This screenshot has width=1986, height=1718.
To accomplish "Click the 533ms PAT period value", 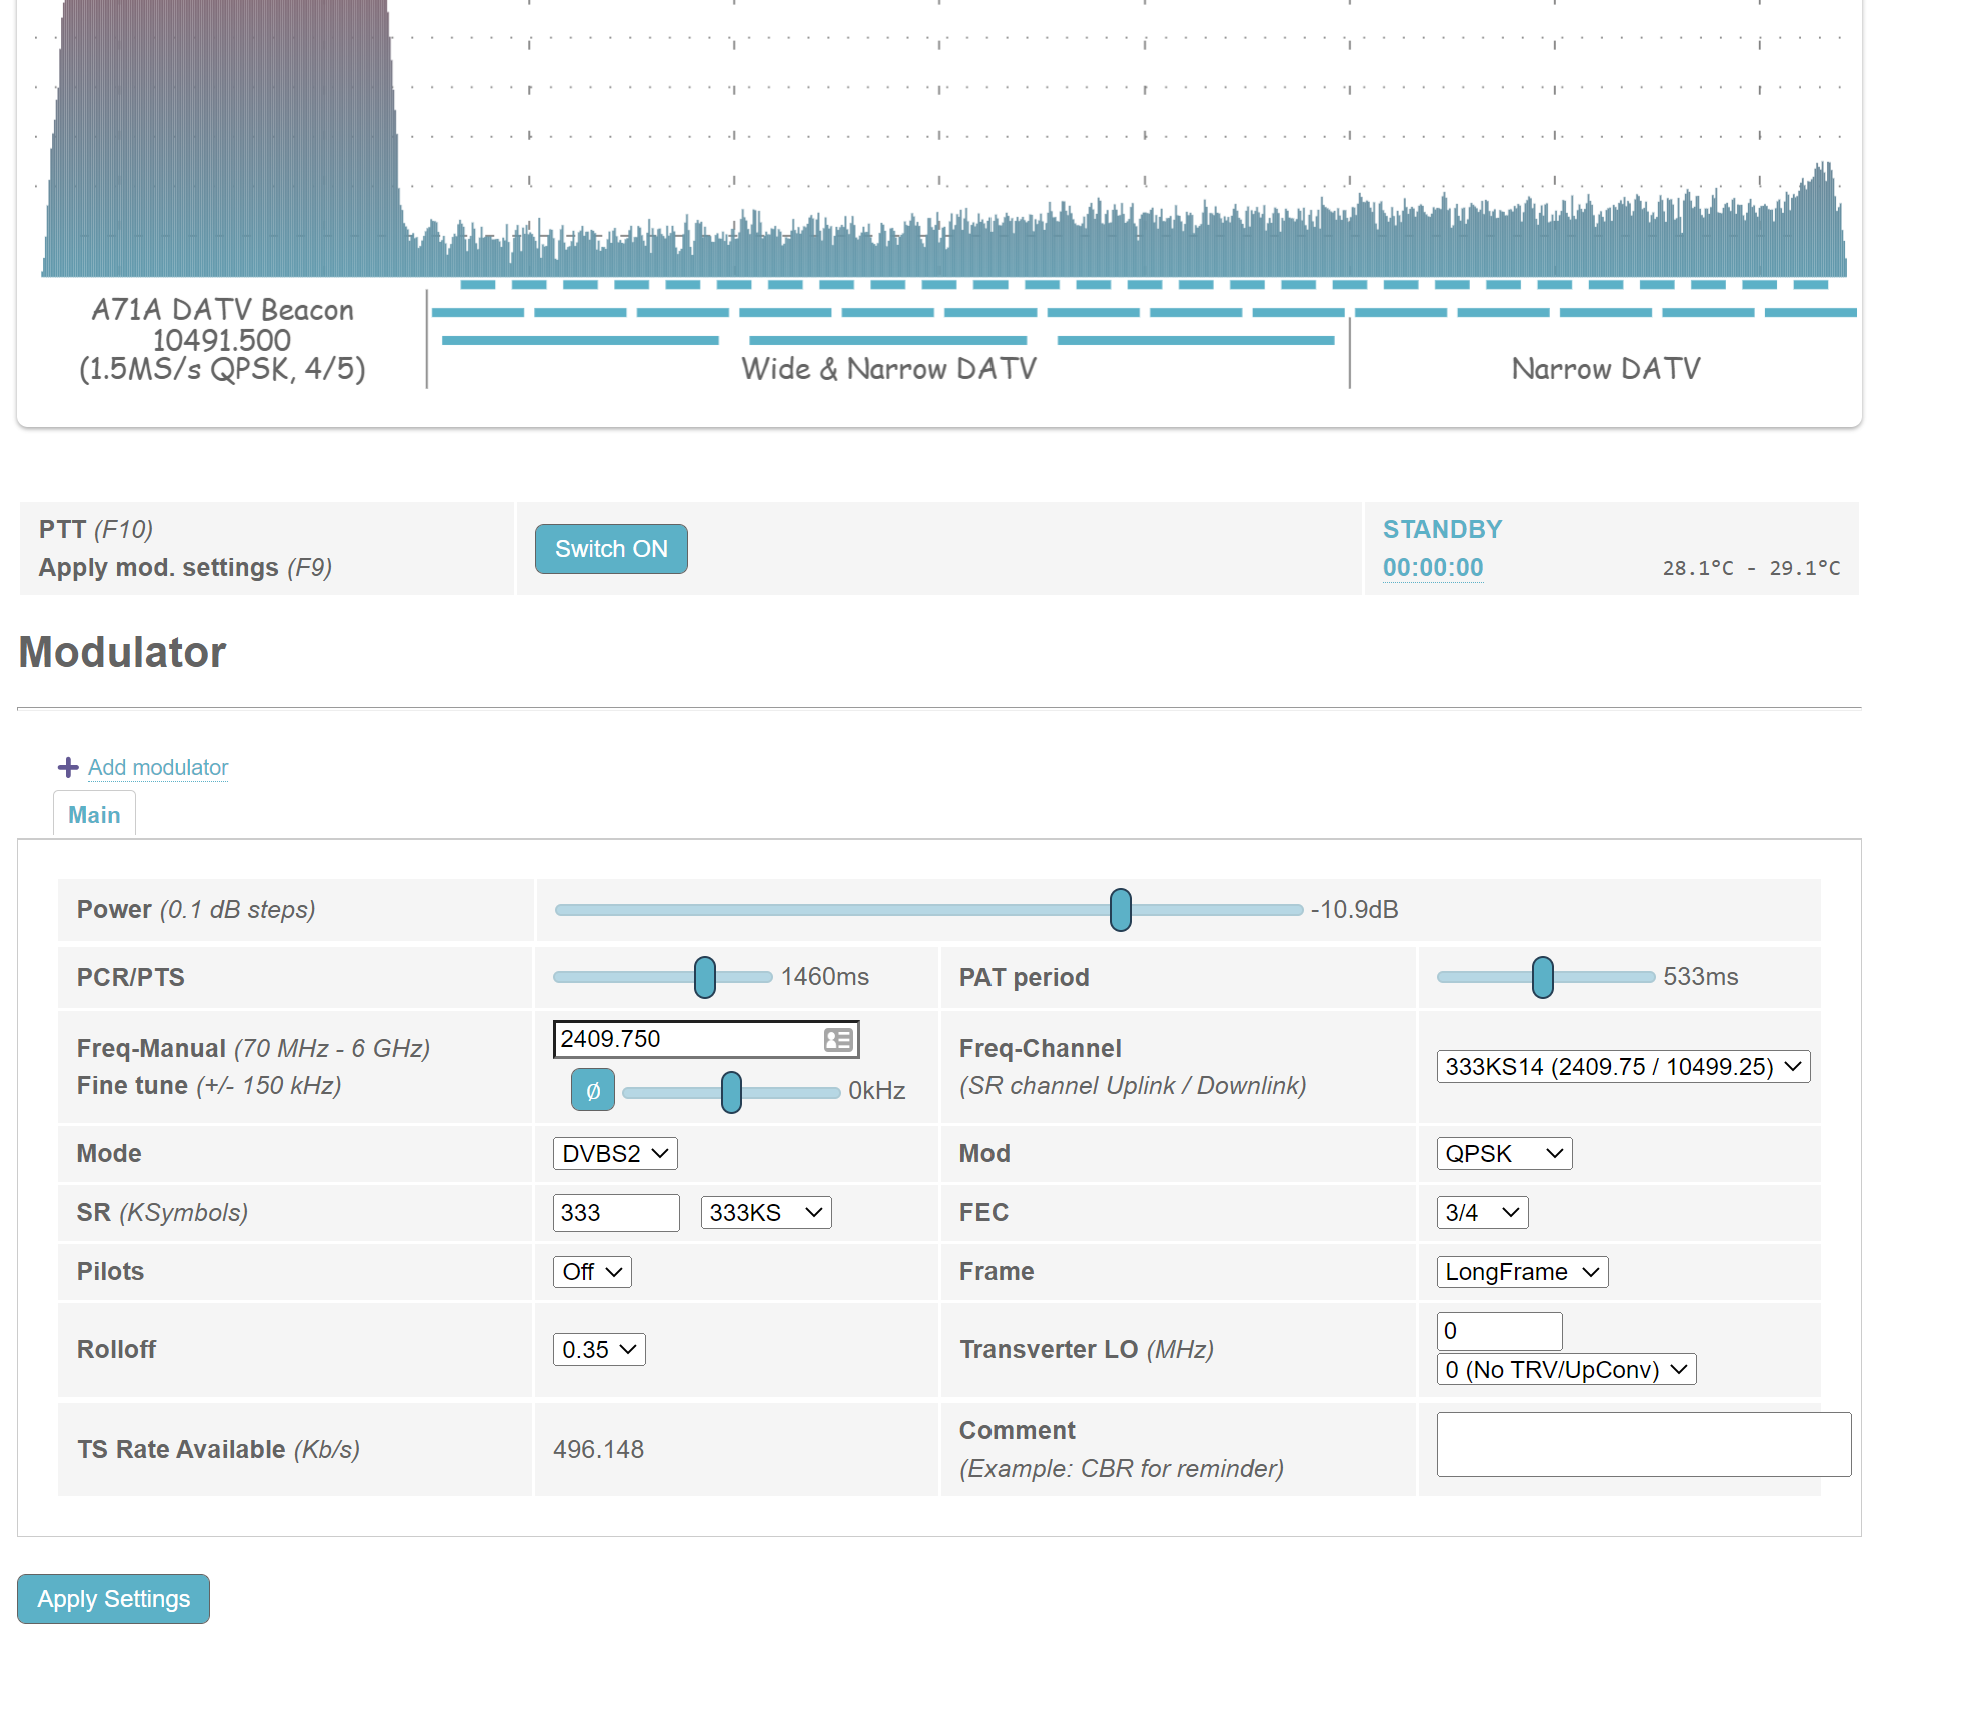I will 1701,977.
